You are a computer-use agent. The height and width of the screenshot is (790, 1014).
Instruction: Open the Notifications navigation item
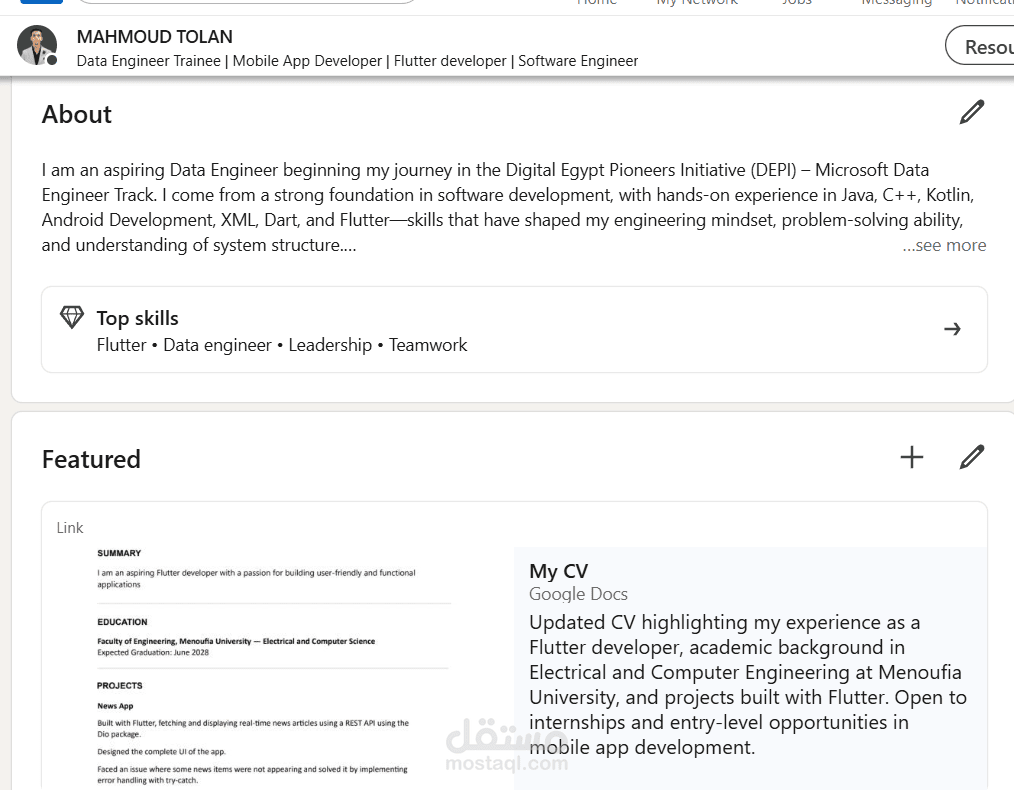(984, 3)
